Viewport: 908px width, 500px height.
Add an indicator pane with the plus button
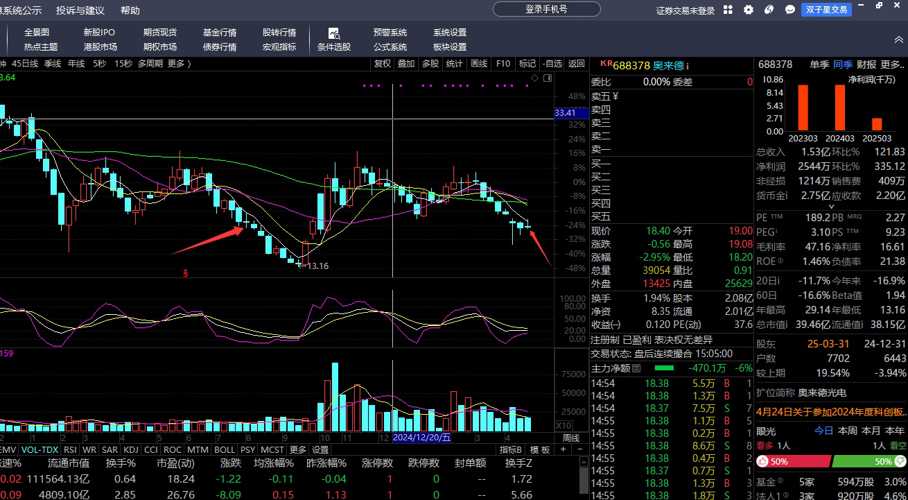coord(563,450)
